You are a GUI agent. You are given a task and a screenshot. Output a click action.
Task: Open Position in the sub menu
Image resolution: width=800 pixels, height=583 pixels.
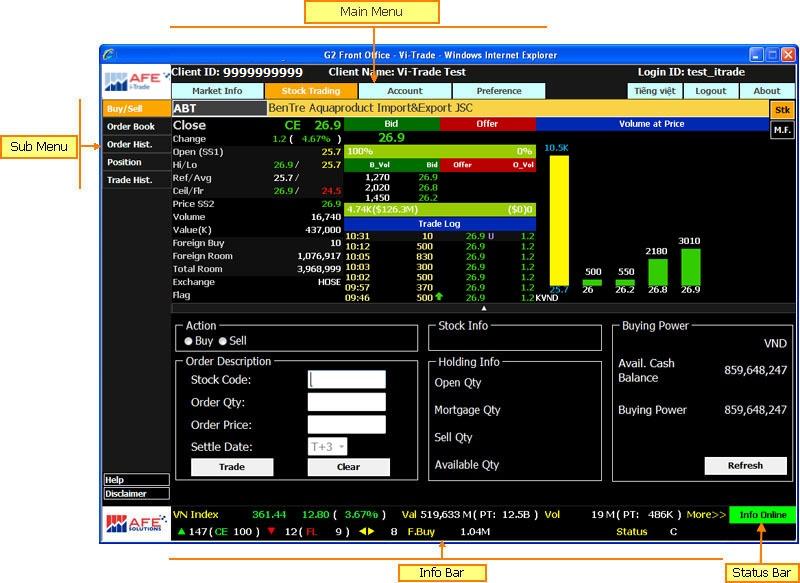(x=136, y=162)
